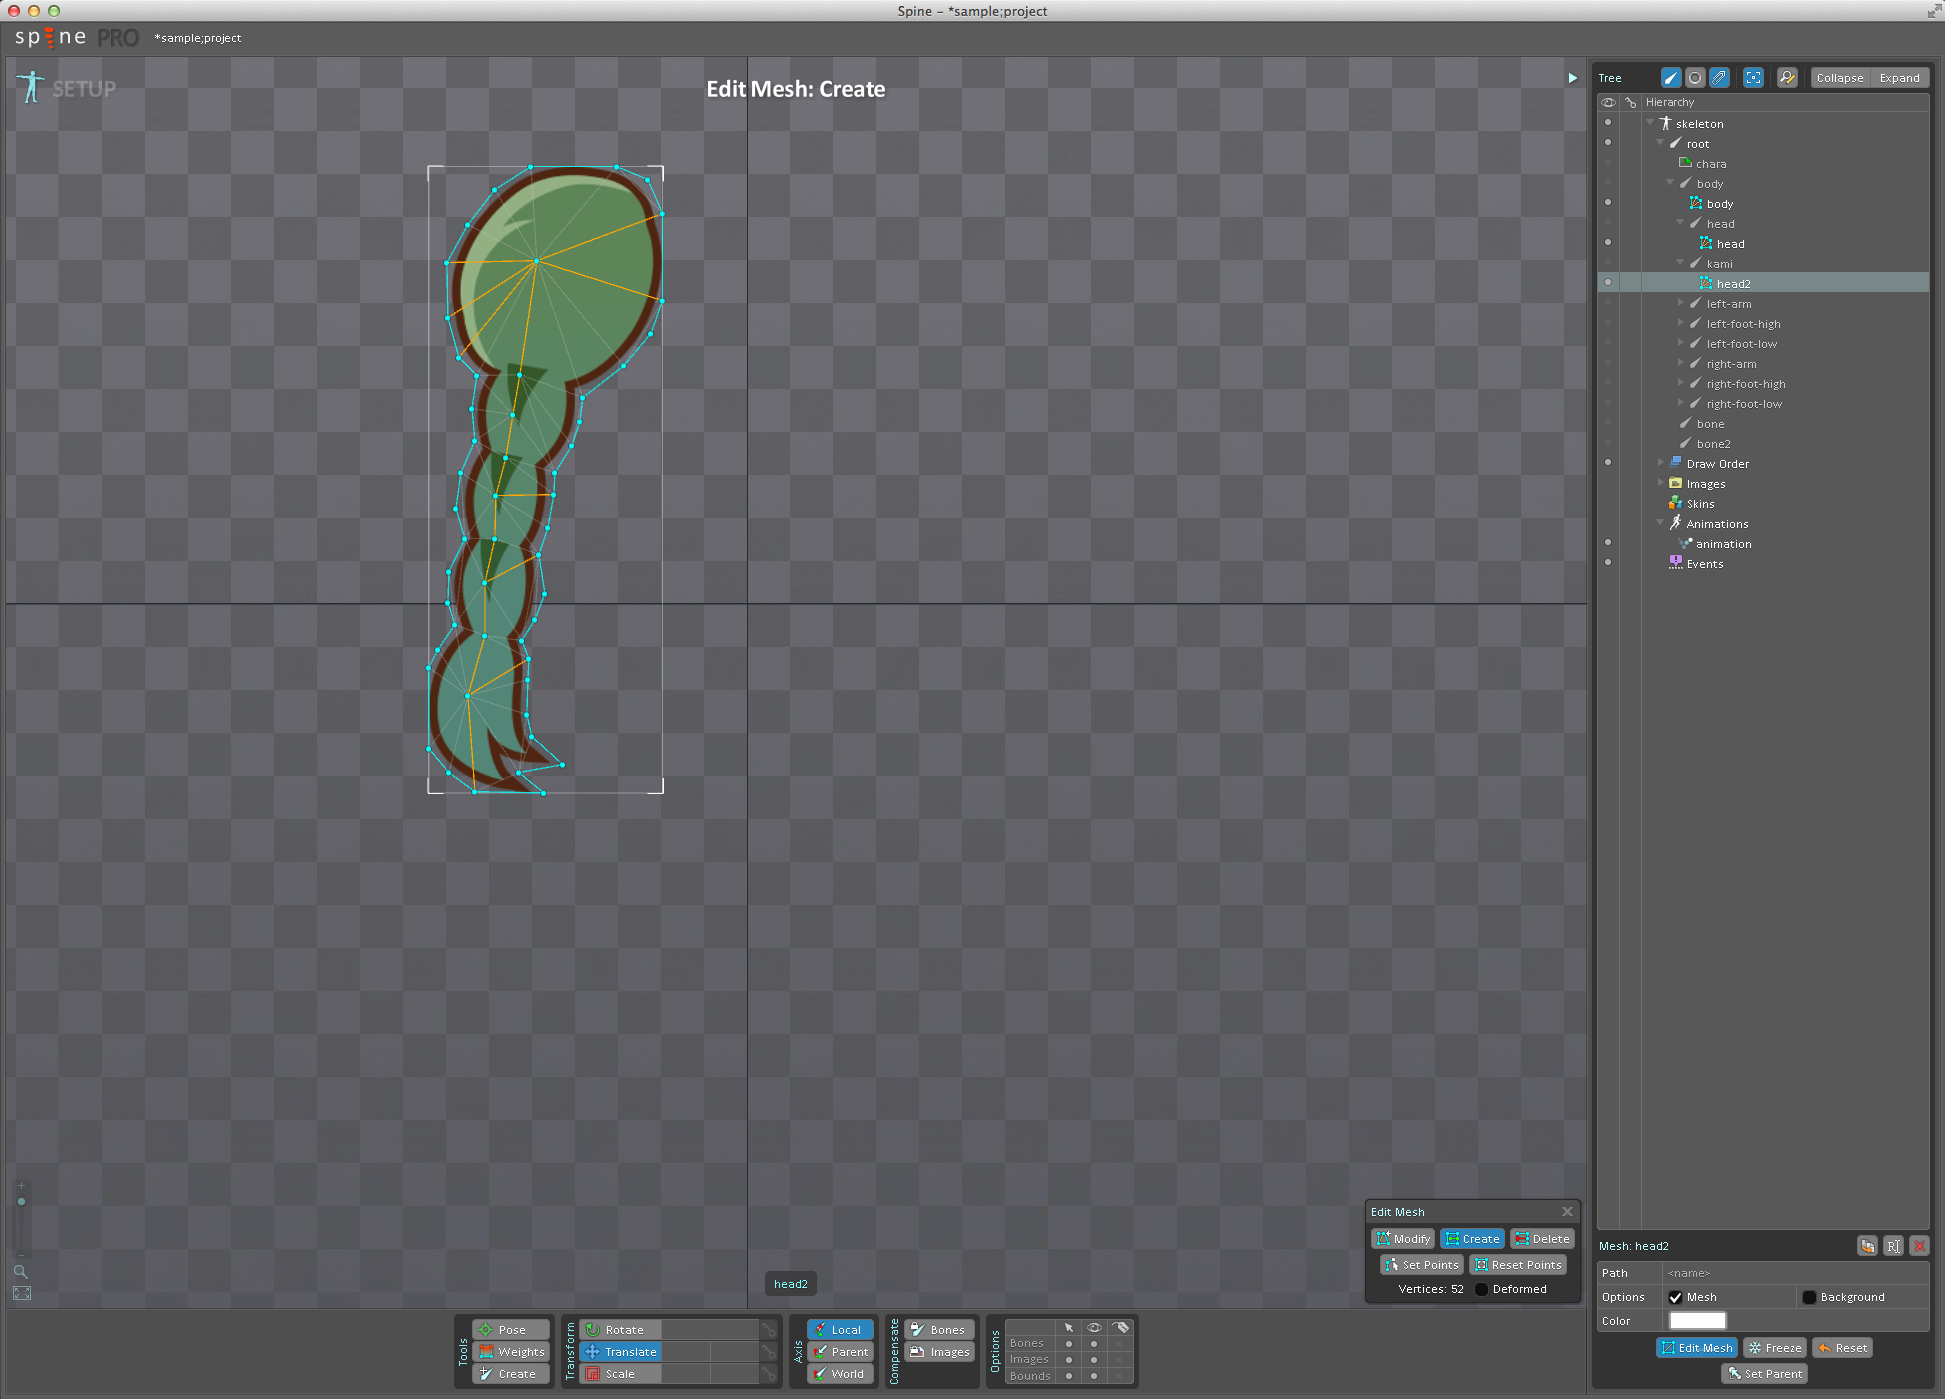Enable Bones compensation
1945x1399 pixels.
point(939,1330)
